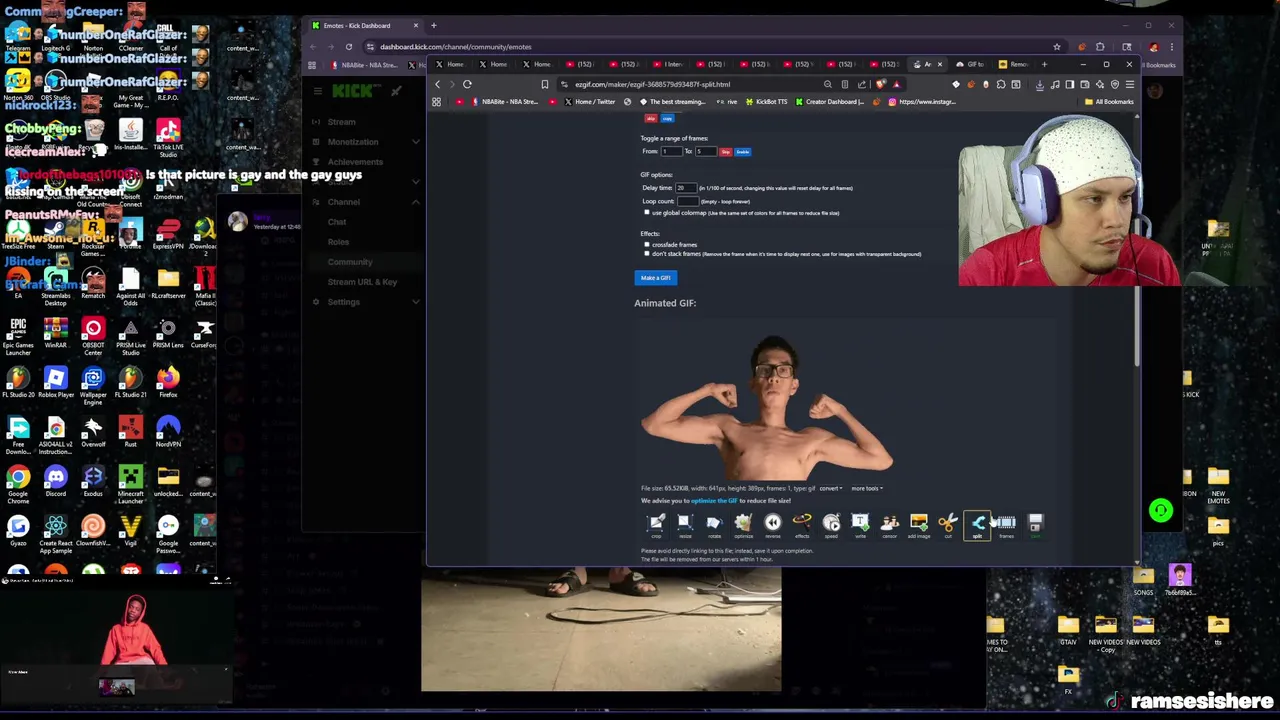Open the frames tool in ezgif
The height and width of the screenshot is (720, 1280).
[1006, 525]
